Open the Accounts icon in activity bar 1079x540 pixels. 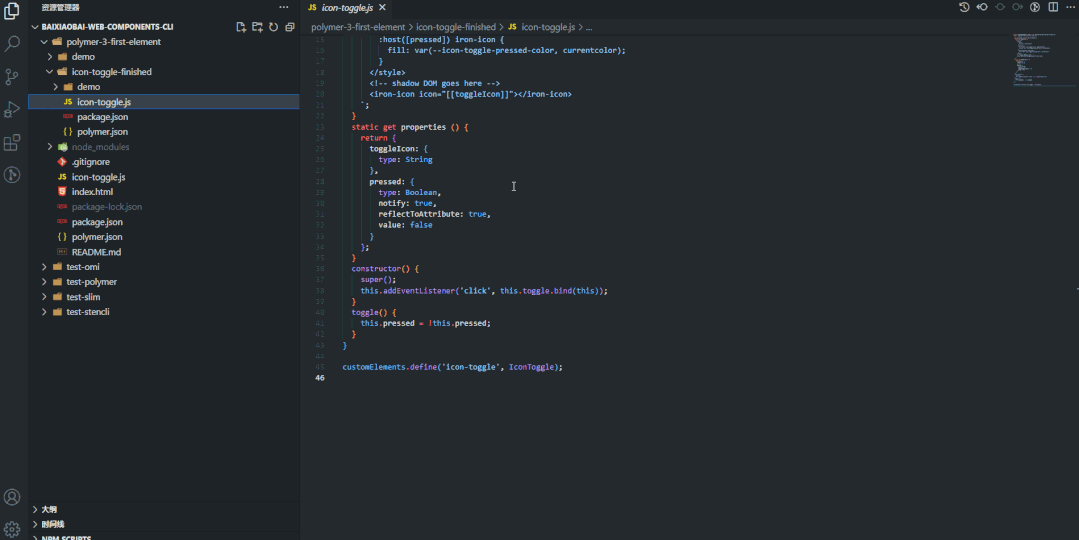[x=13, y=497]
